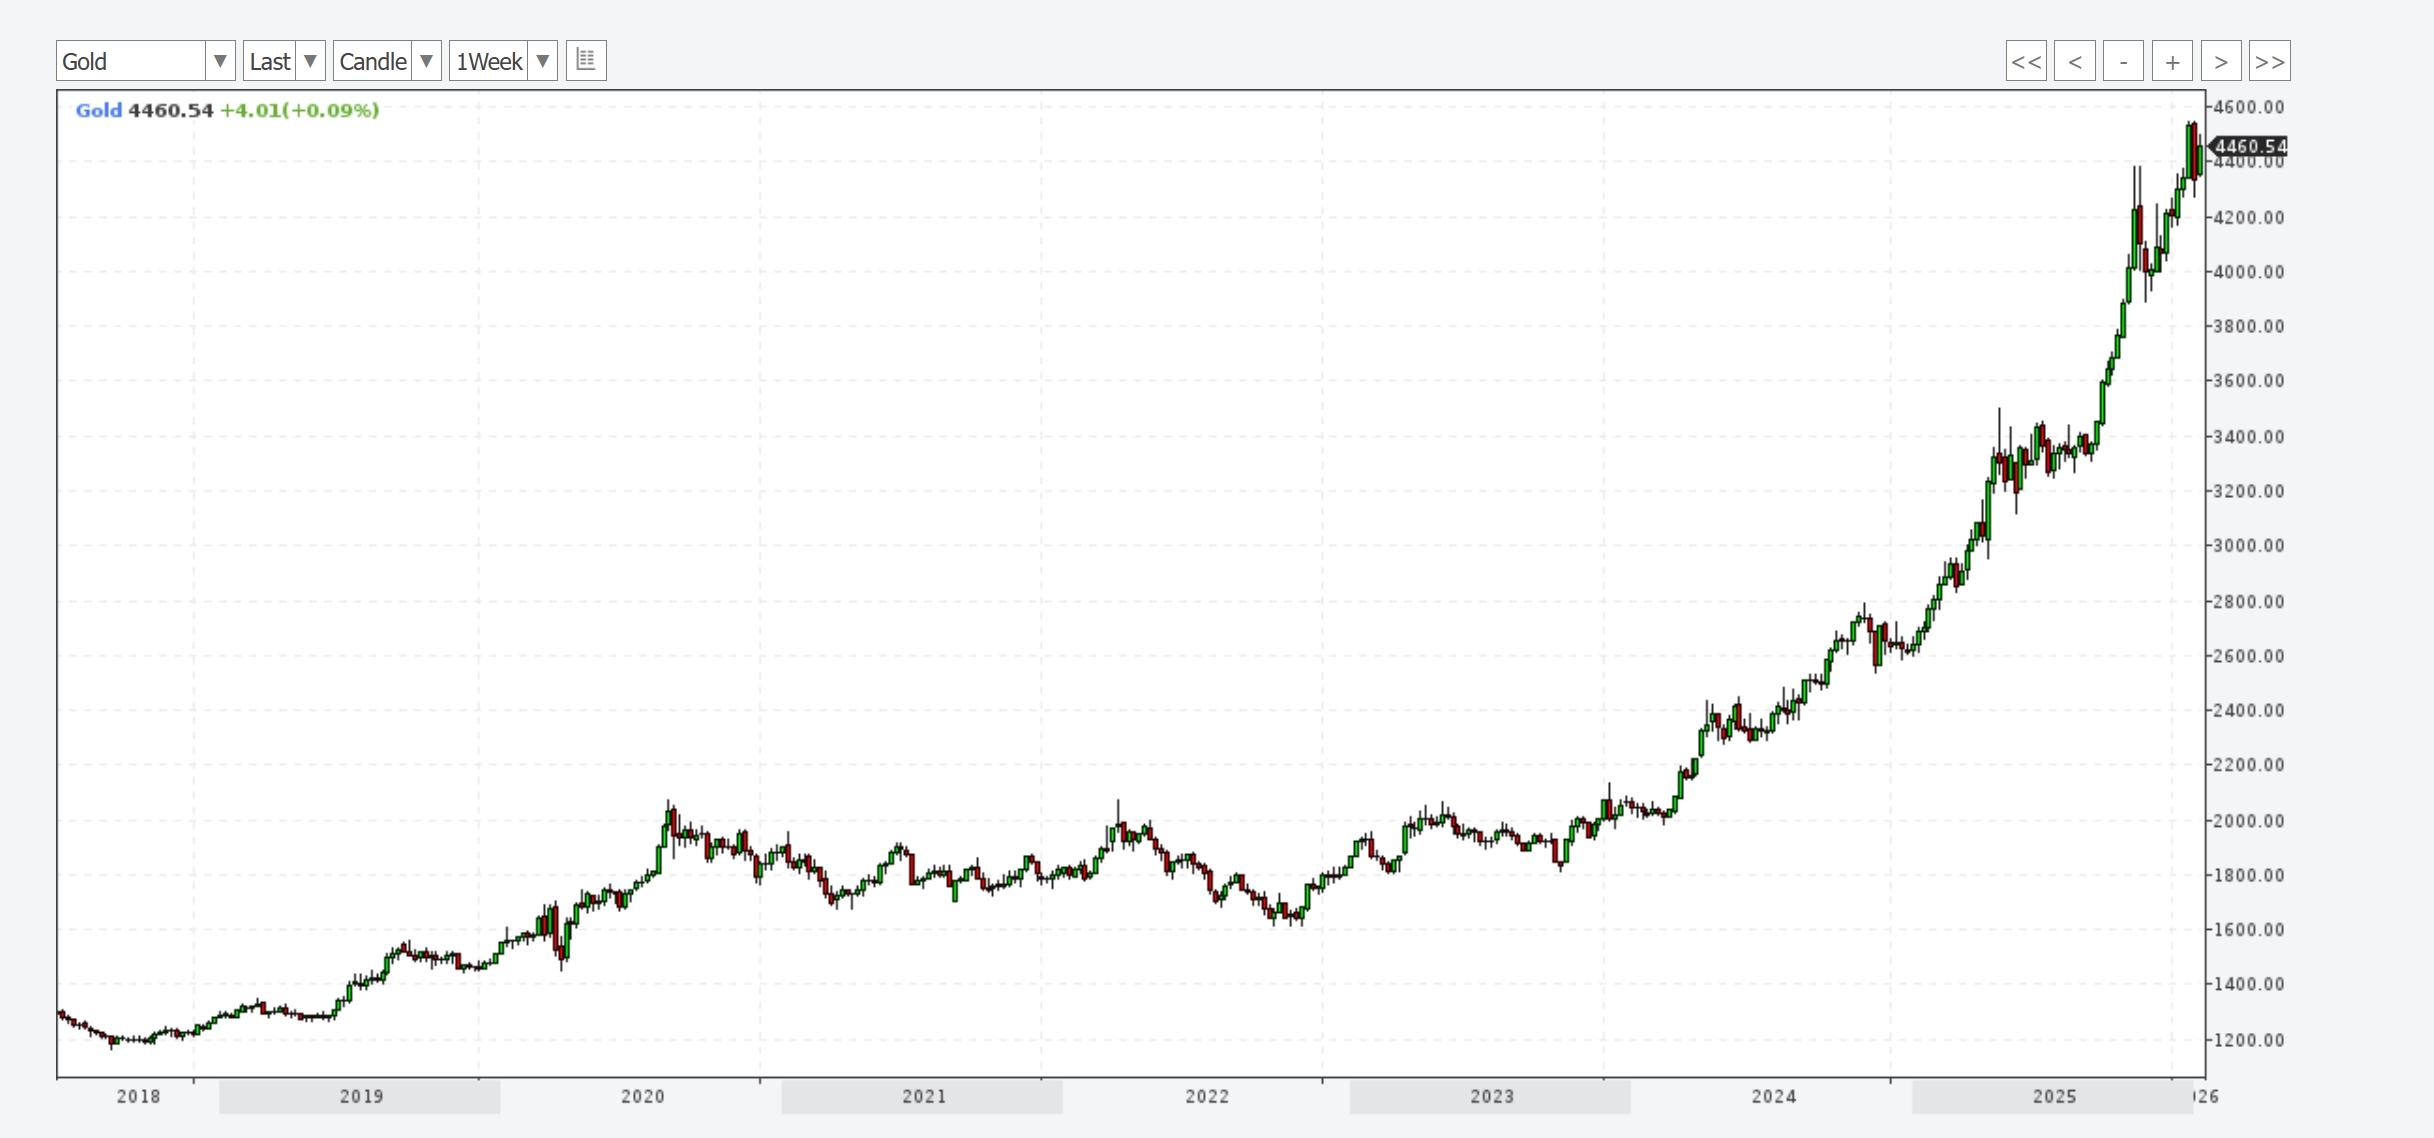This screenshot has width=2434, height=1138.
Task: Jump to latest data with >> button
Action: [x=2269, y=61]
